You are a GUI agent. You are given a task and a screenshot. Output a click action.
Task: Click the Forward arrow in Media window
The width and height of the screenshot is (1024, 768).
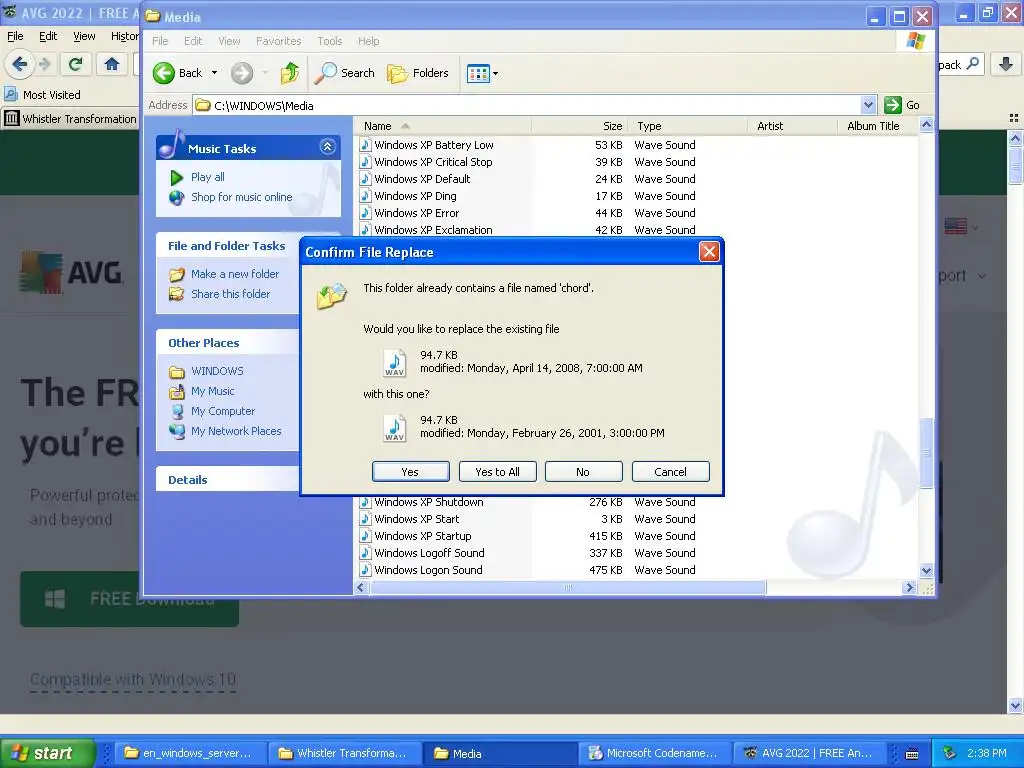[x=242, y=73]
